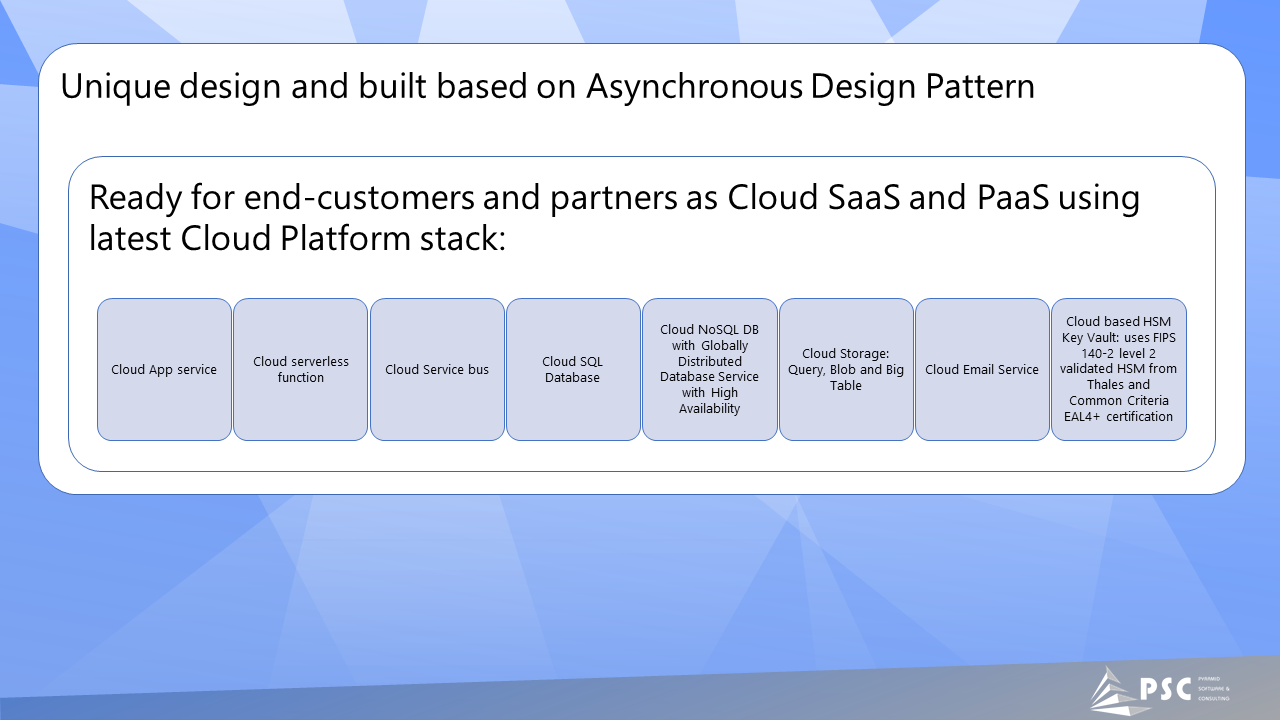The height and width of the screenshot is (720, 1280).
Task: Select the Cloud serverless function box
Action: pyautogui.click(x=301, y=369)
